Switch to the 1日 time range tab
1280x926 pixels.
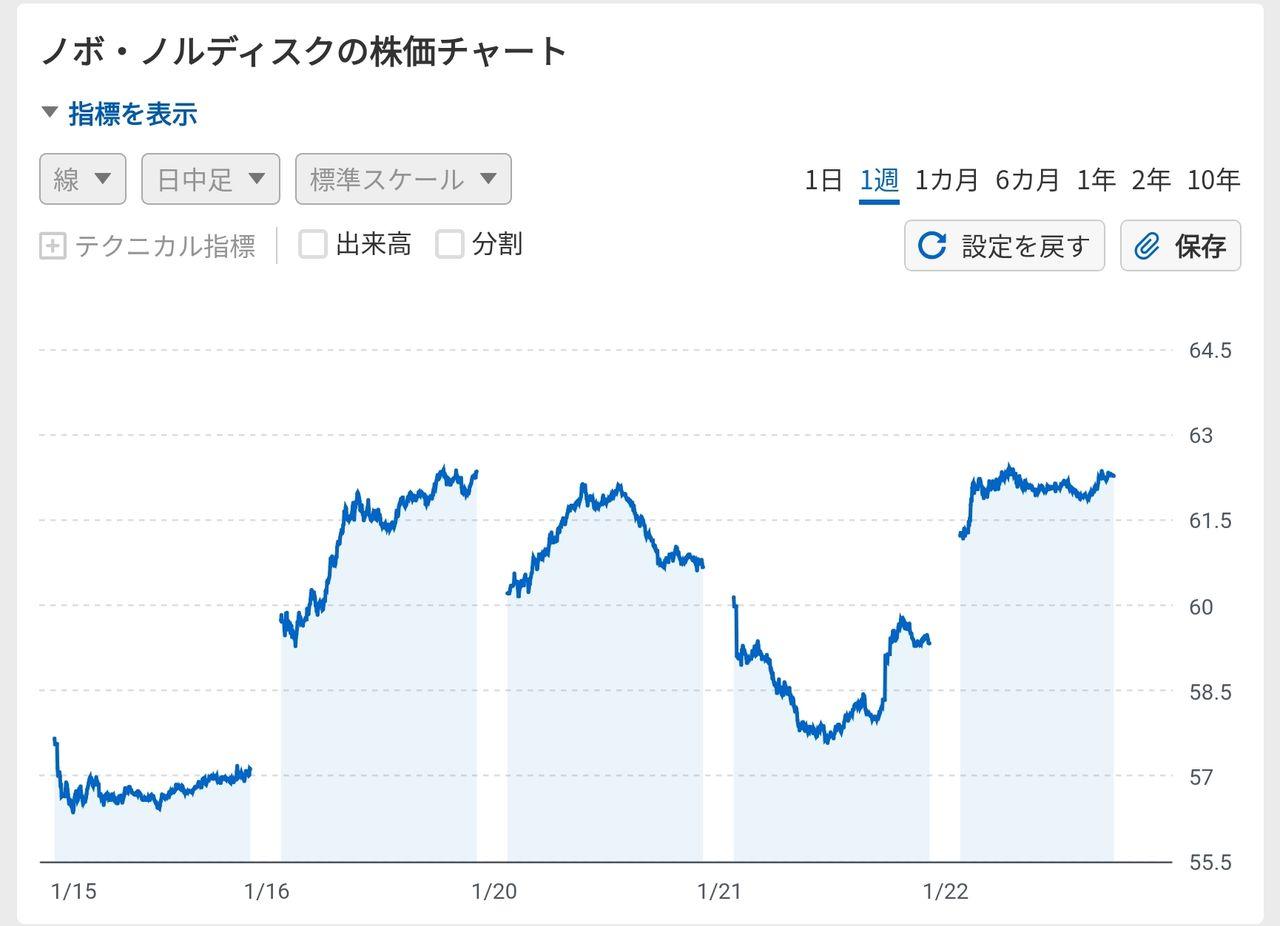pos(823,180)
